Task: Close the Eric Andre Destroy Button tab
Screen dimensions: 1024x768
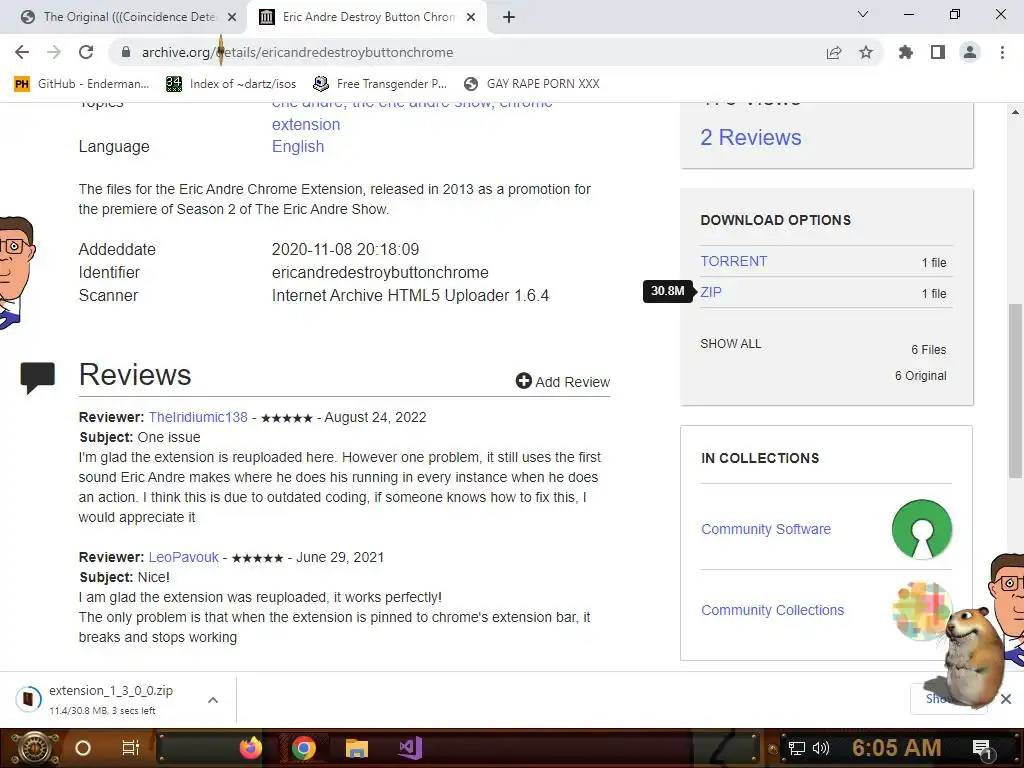Action: pos(471,18)
